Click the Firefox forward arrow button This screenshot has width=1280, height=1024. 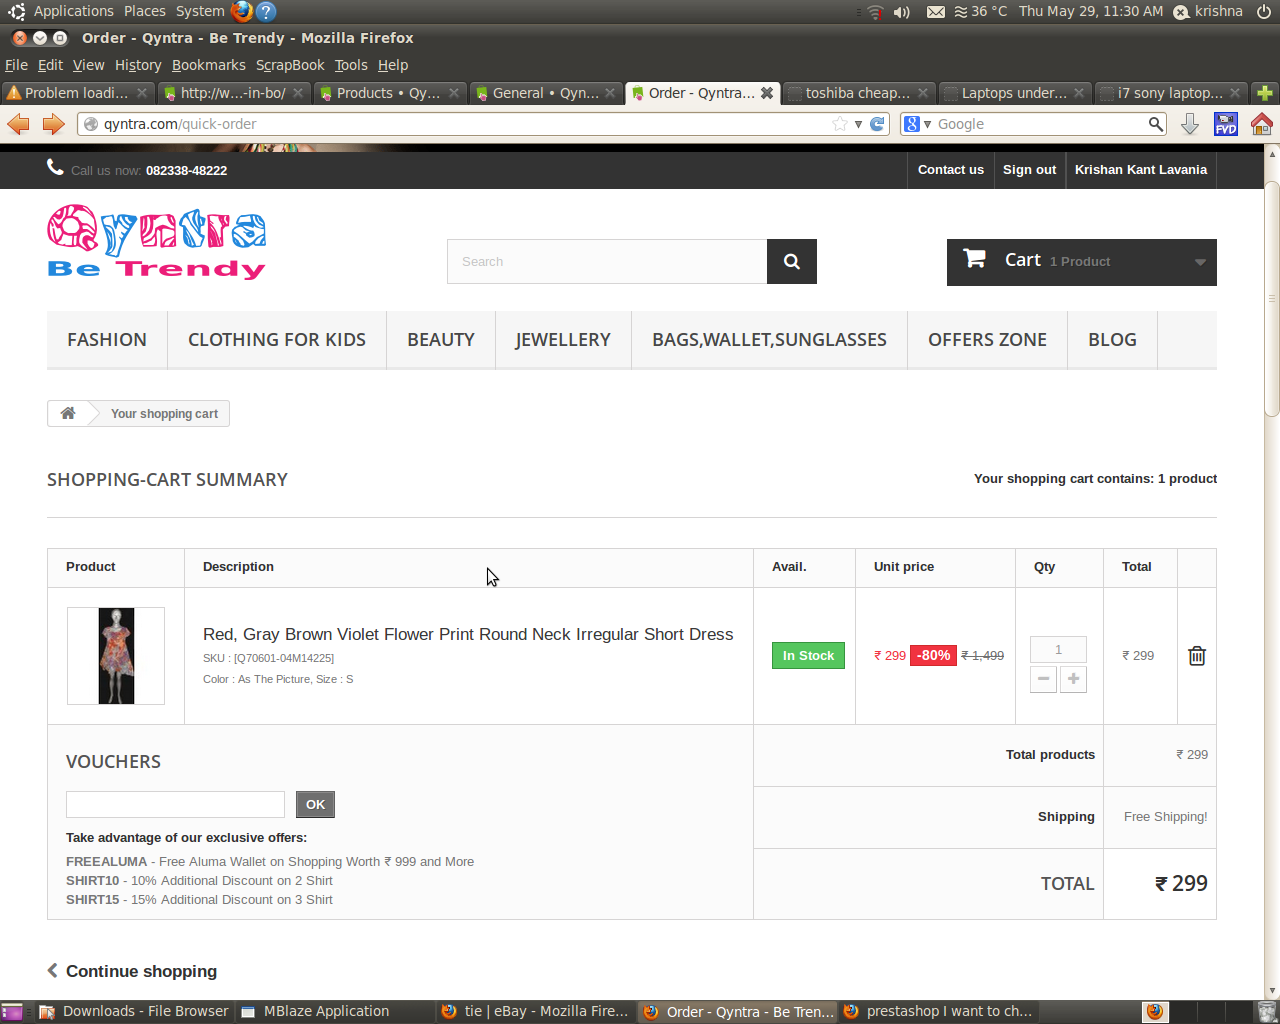coord(53,124)
